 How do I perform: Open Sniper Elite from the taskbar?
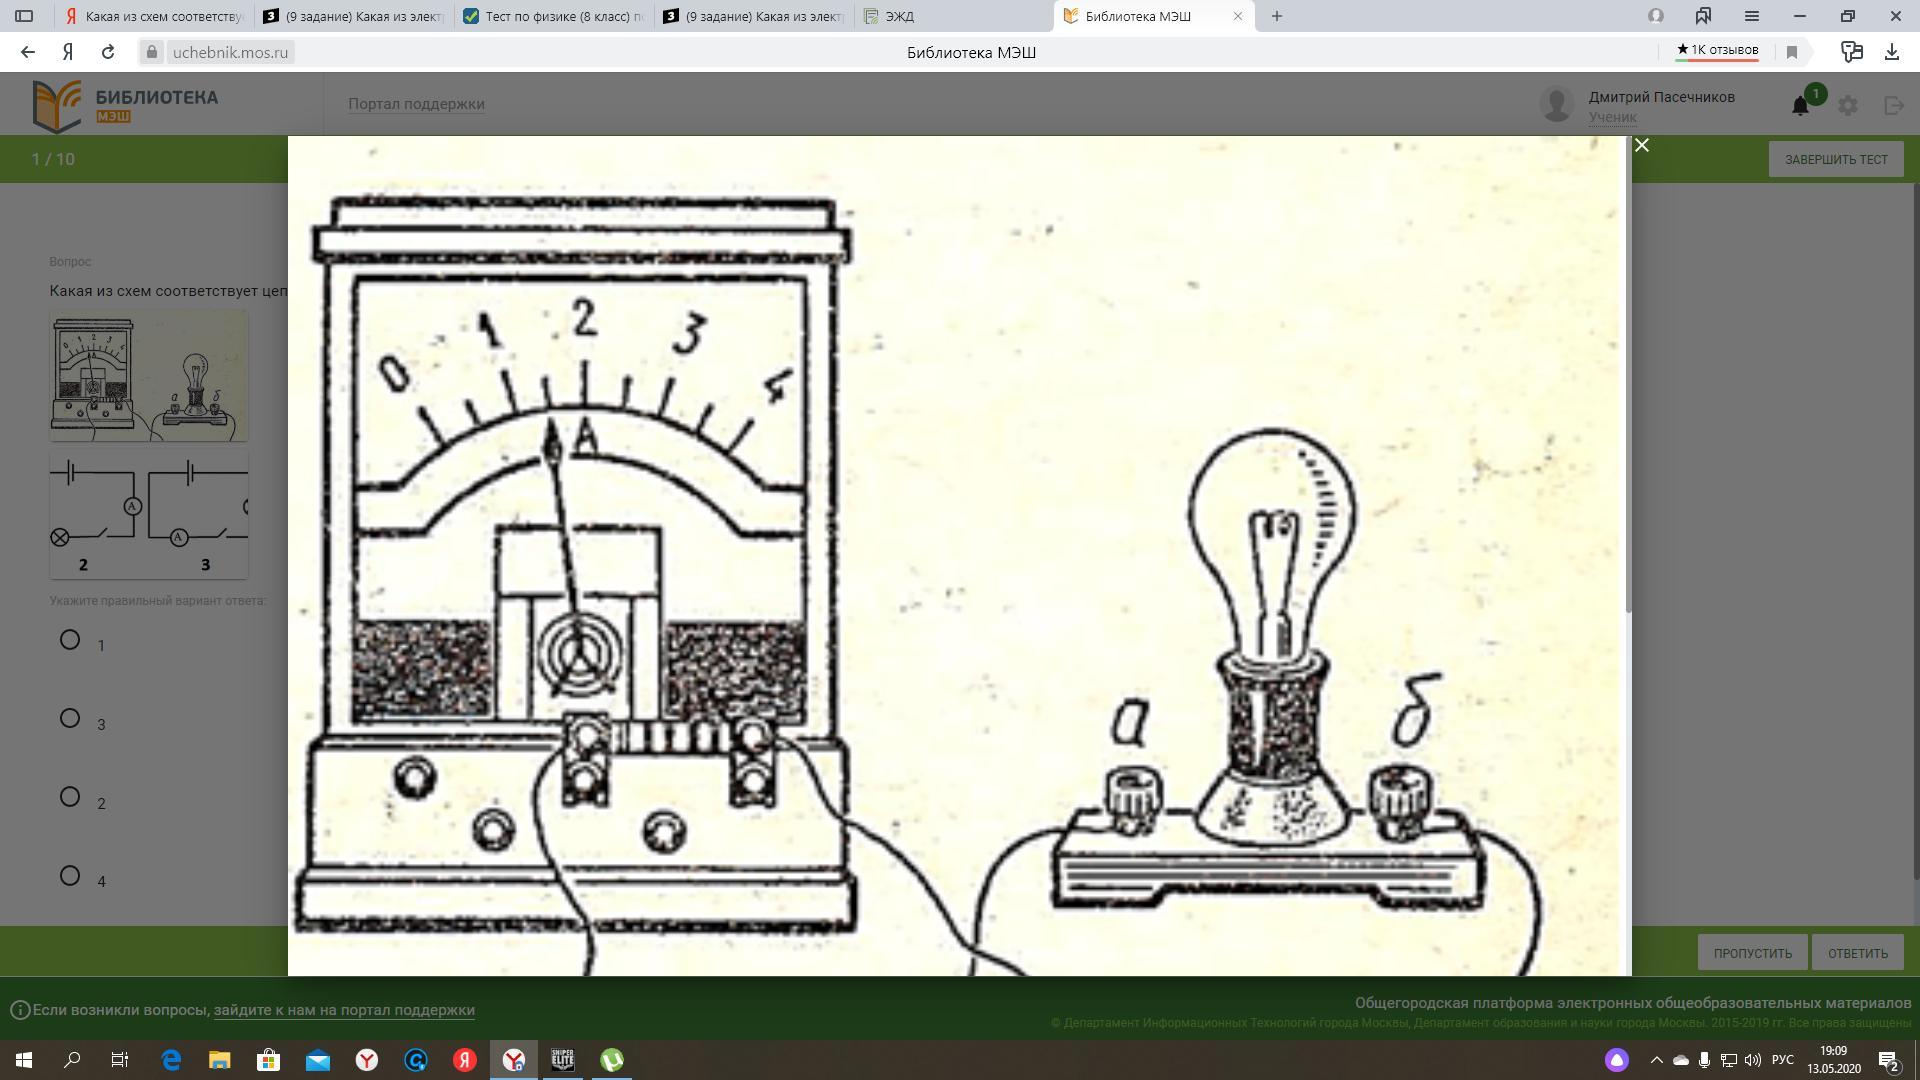(x=563, y=1060)
